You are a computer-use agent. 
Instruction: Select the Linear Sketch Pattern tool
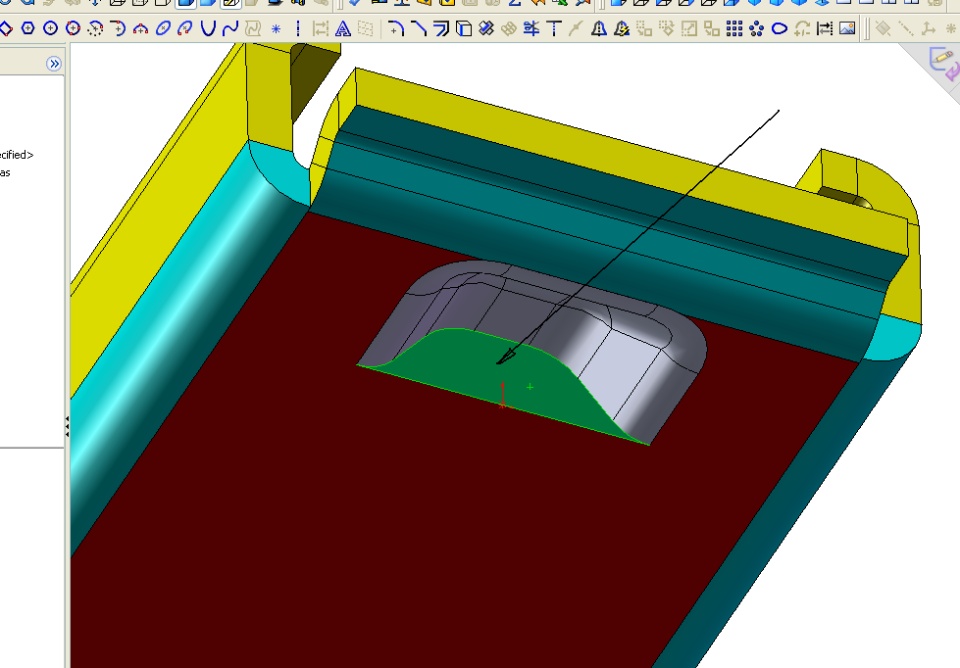pyautogui.click(x=734, y=28)
